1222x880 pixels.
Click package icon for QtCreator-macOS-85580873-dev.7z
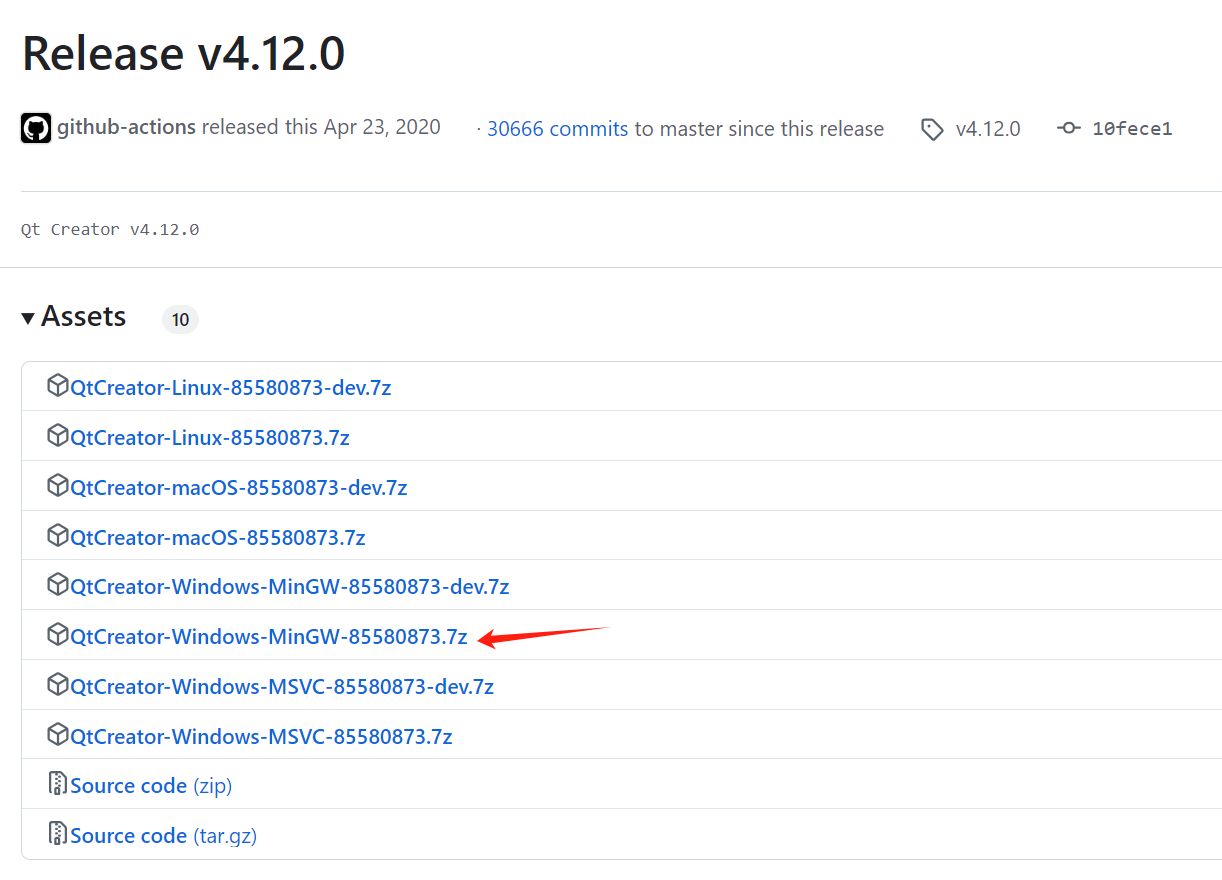click(58, 486)
